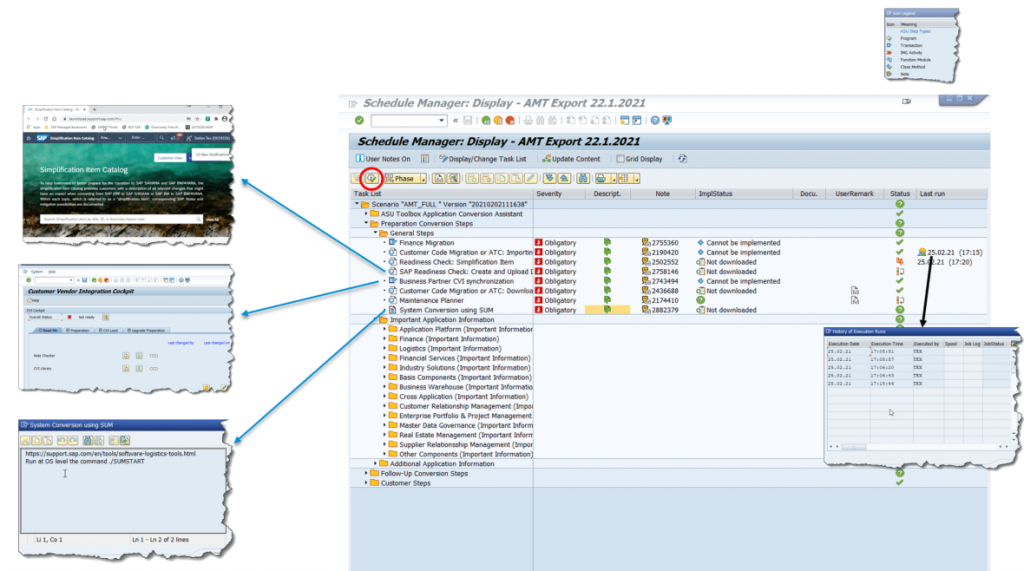The width and height of the screenshot is (1024, 571).
Task: Collapse the Preparation Conversion Steps folder
Action: (x=366, y=223)
